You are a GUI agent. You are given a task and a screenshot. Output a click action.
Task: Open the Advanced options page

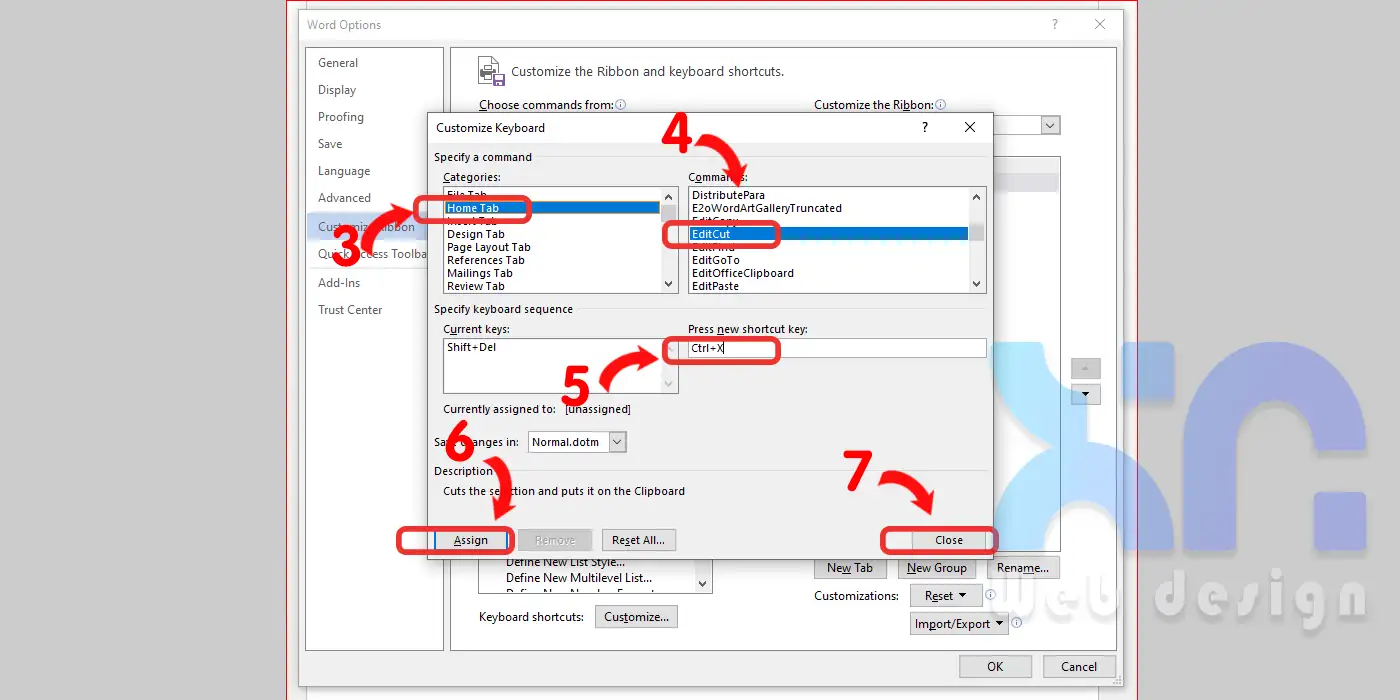click(344, 198)
